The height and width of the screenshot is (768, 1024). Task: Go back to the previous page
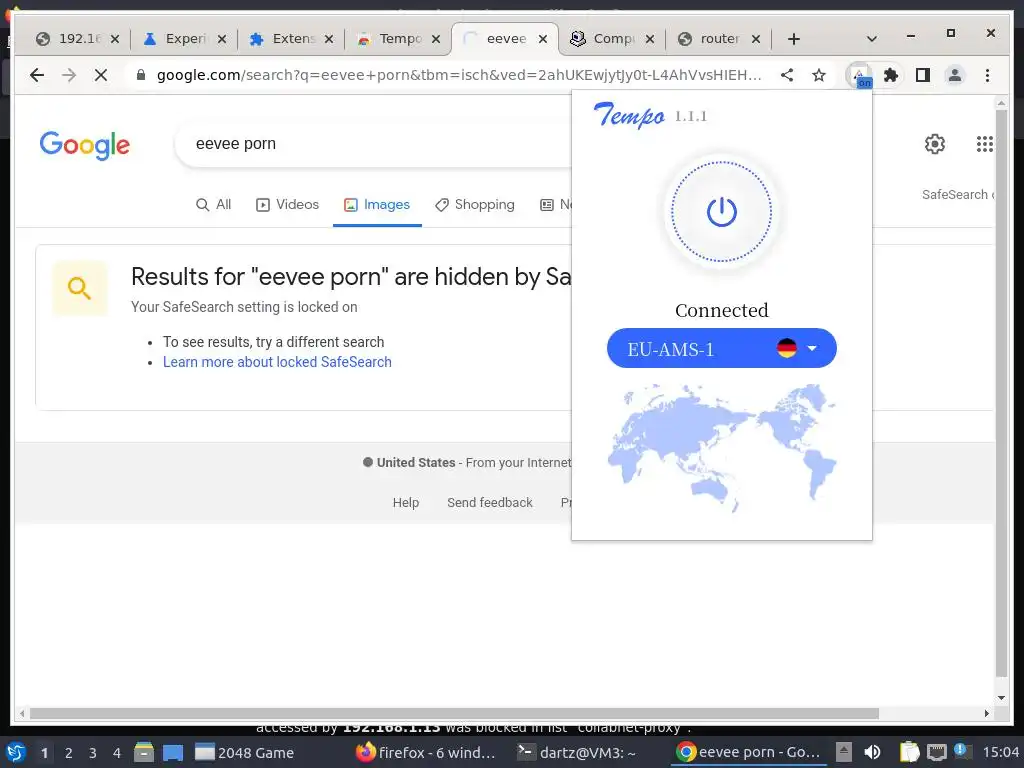pyautogui.click(x=37, y=75)
